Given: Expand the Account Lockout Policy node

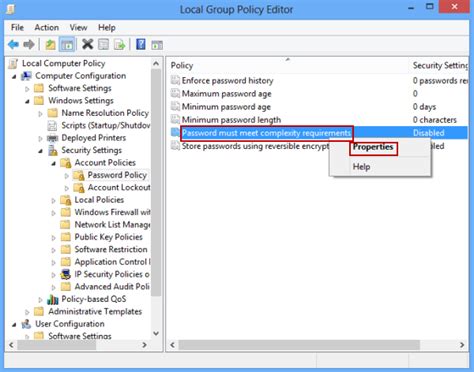Looking at the screenshot, I should point(66,188).
